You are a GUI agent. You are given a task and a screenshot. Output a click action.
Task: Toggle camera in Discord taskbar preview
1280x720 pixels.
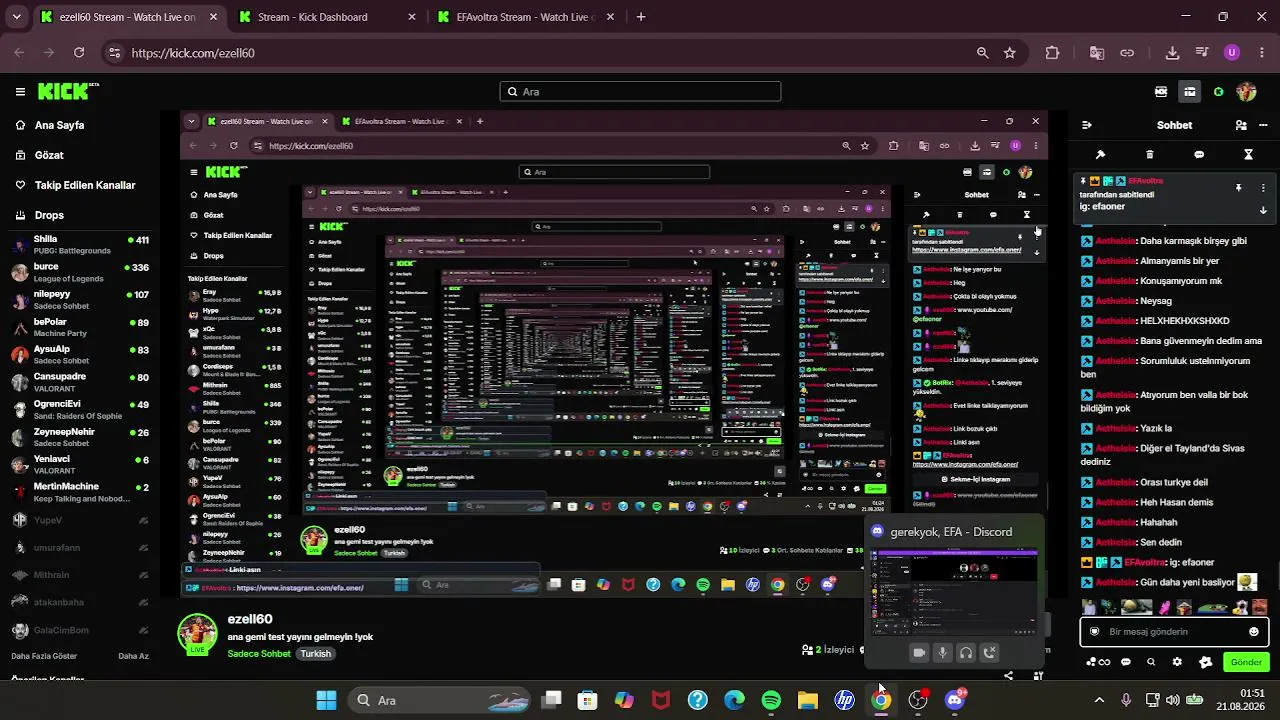coord(919,653)
